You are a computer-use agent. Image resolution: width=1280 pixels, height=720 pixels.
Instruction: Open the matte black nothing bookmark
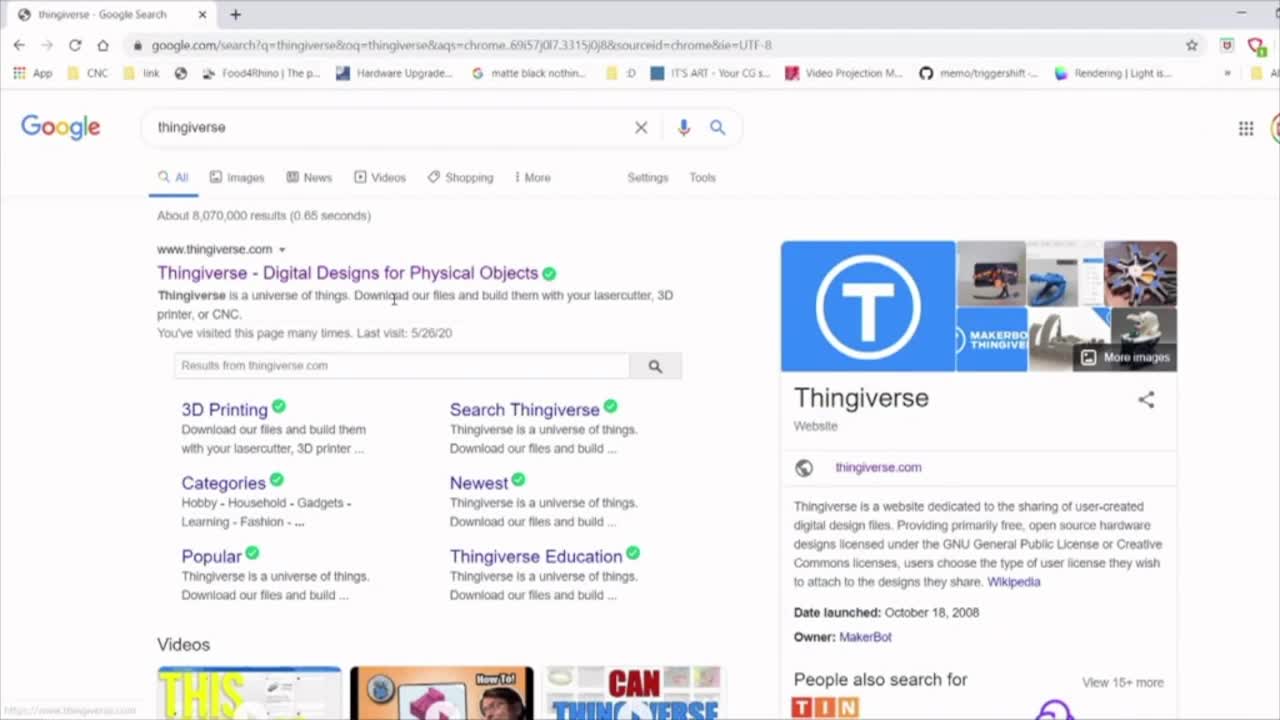click(x=529, y=73)
